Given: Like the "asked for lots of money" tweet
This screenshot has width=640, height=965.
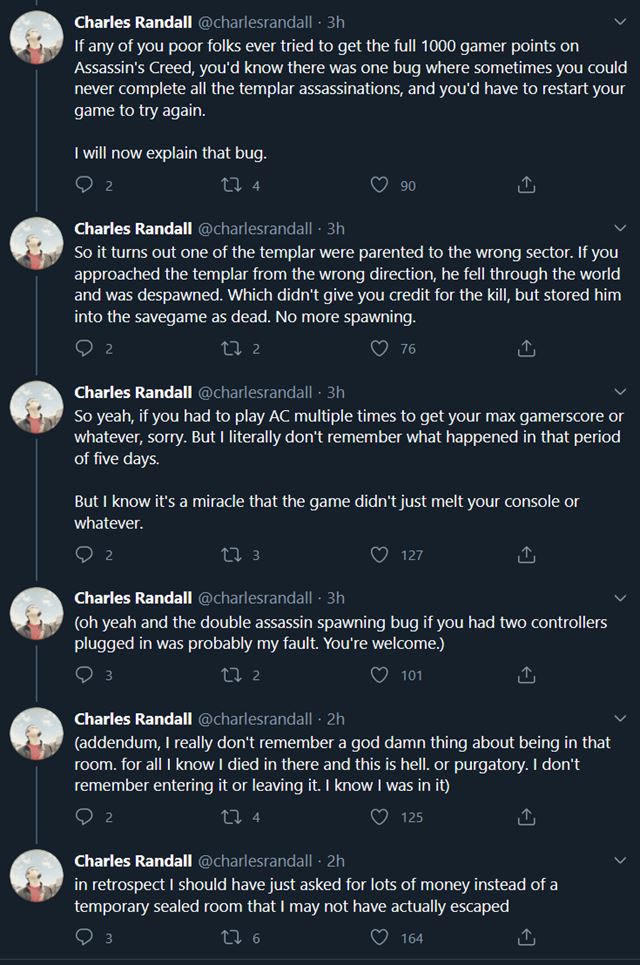Looking at the screenshot, I should pos(380,937).
